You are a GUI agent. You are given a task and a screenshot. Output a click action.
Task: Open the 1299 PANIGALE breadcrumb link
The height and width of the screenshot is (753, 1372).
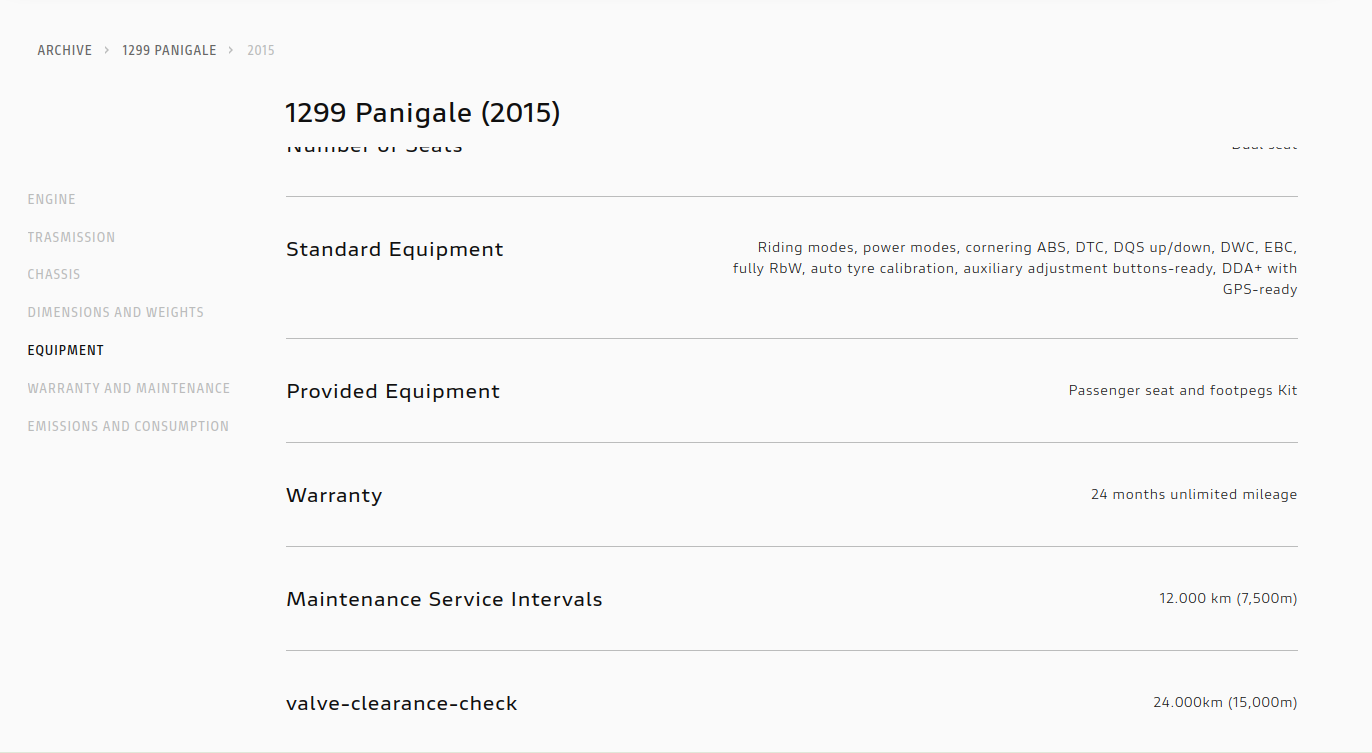point(169,50)
